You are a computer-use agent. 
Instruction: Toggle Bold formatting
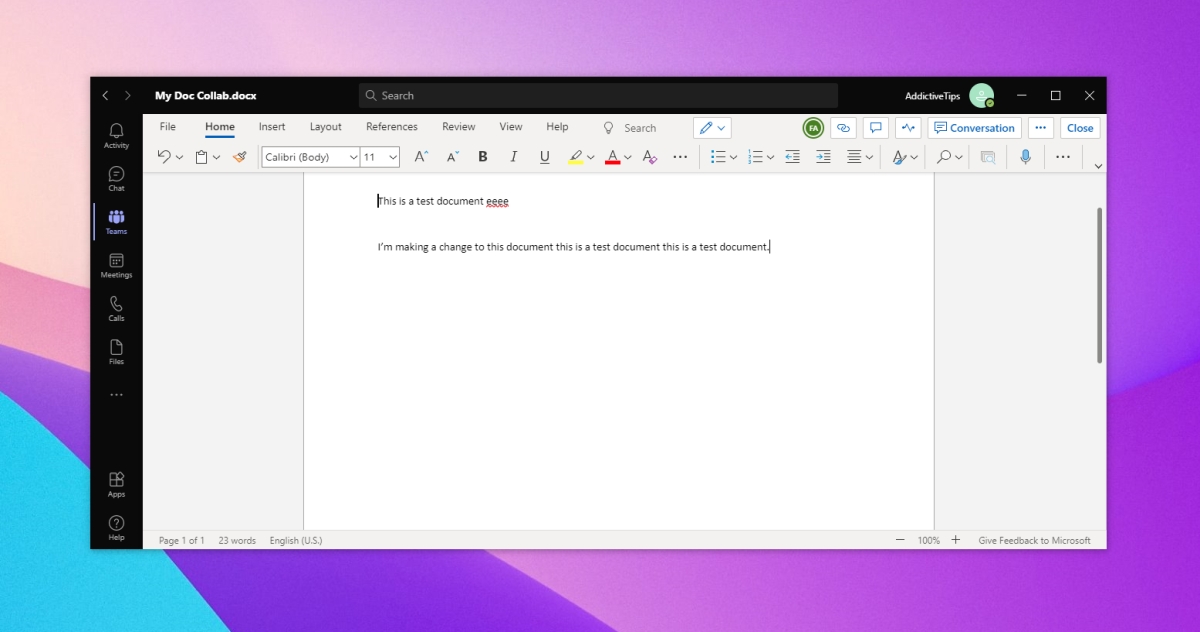[x=483, y=157]
